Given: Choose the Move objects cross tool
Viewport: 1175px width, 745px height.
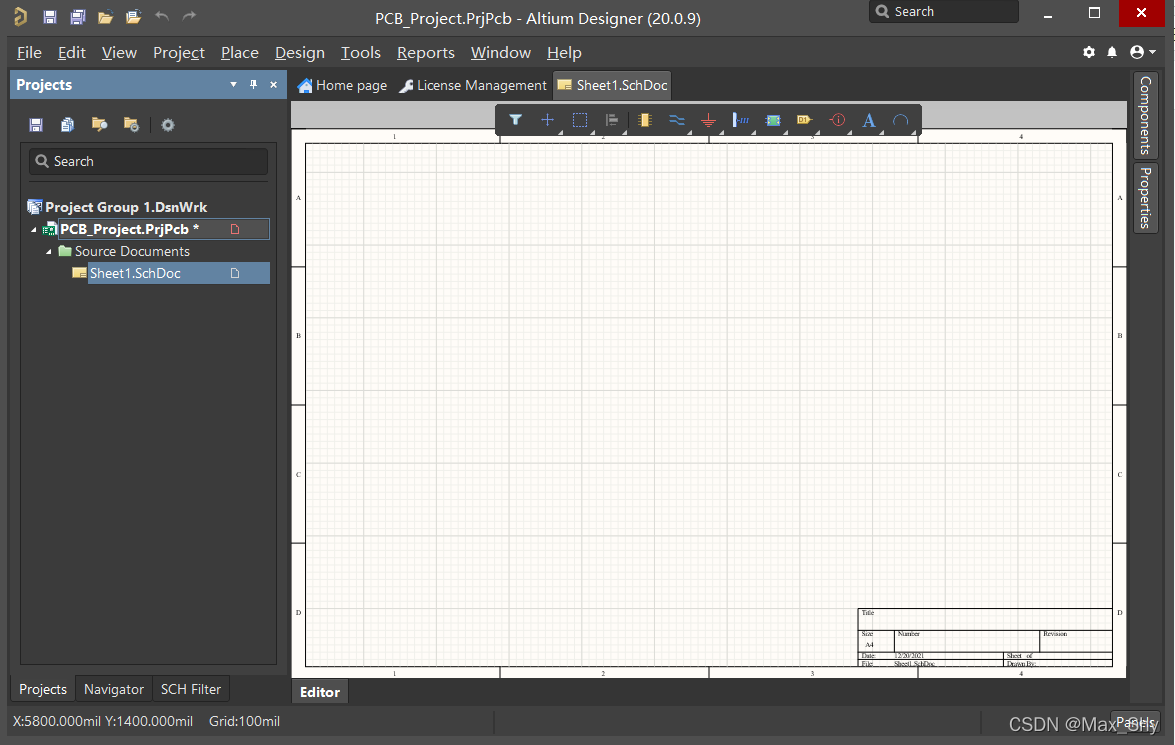Looking at the screenshot, I should pyautogui.click(x=548, y=120).
